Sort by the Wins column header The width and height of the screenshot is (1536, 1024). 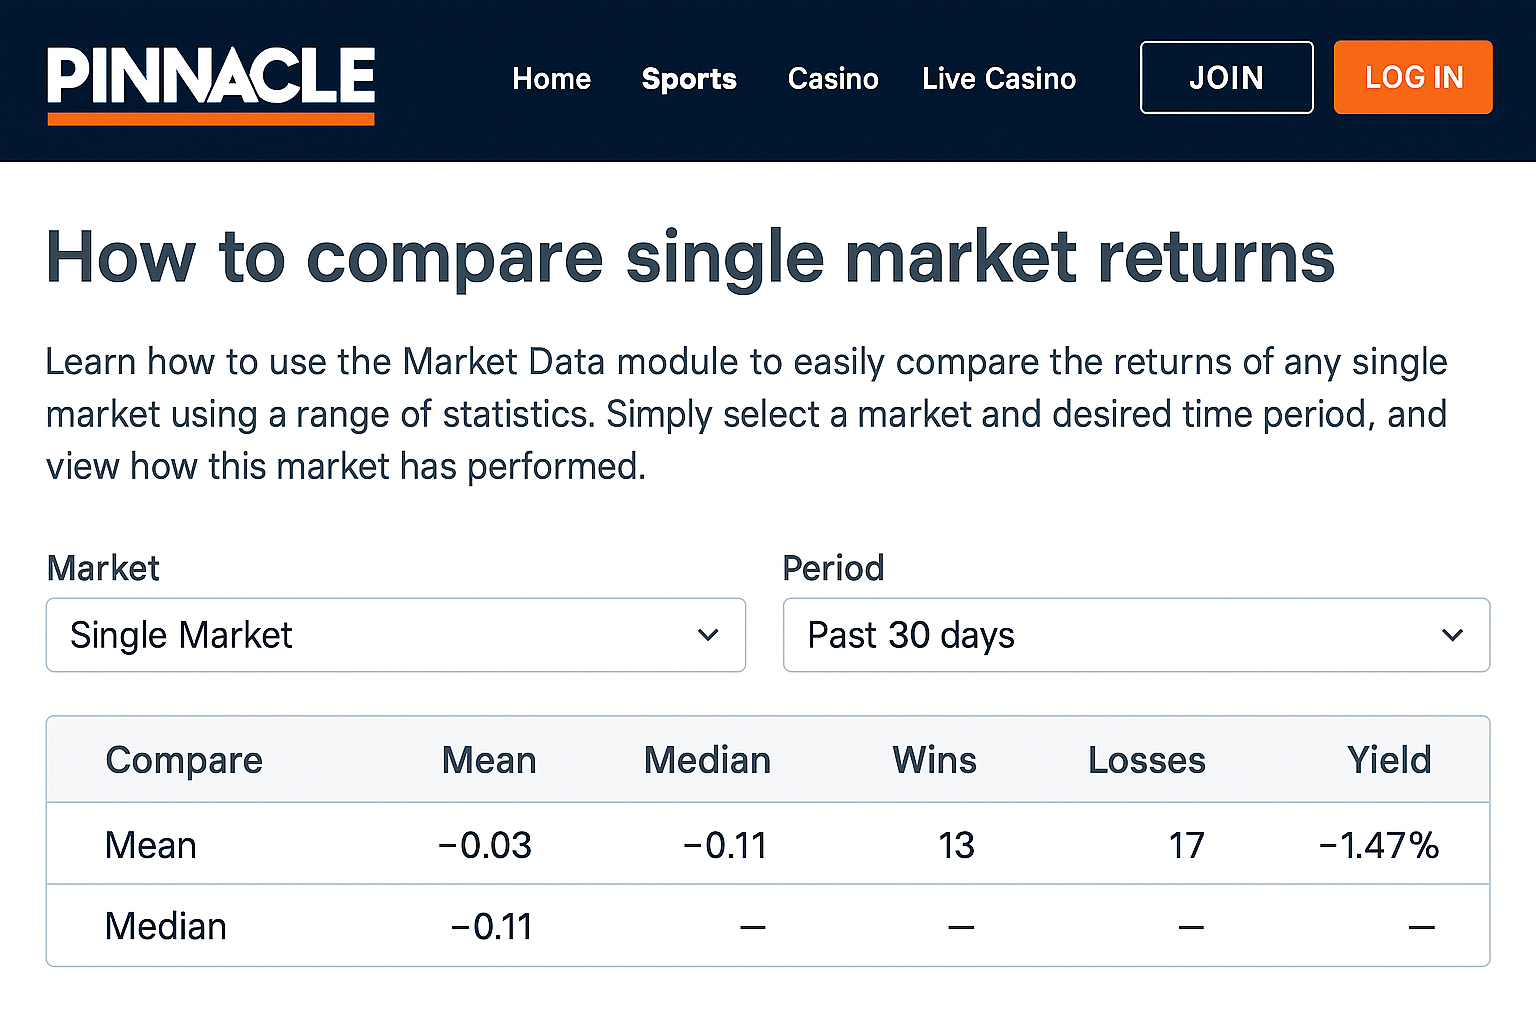click(934, 760)
